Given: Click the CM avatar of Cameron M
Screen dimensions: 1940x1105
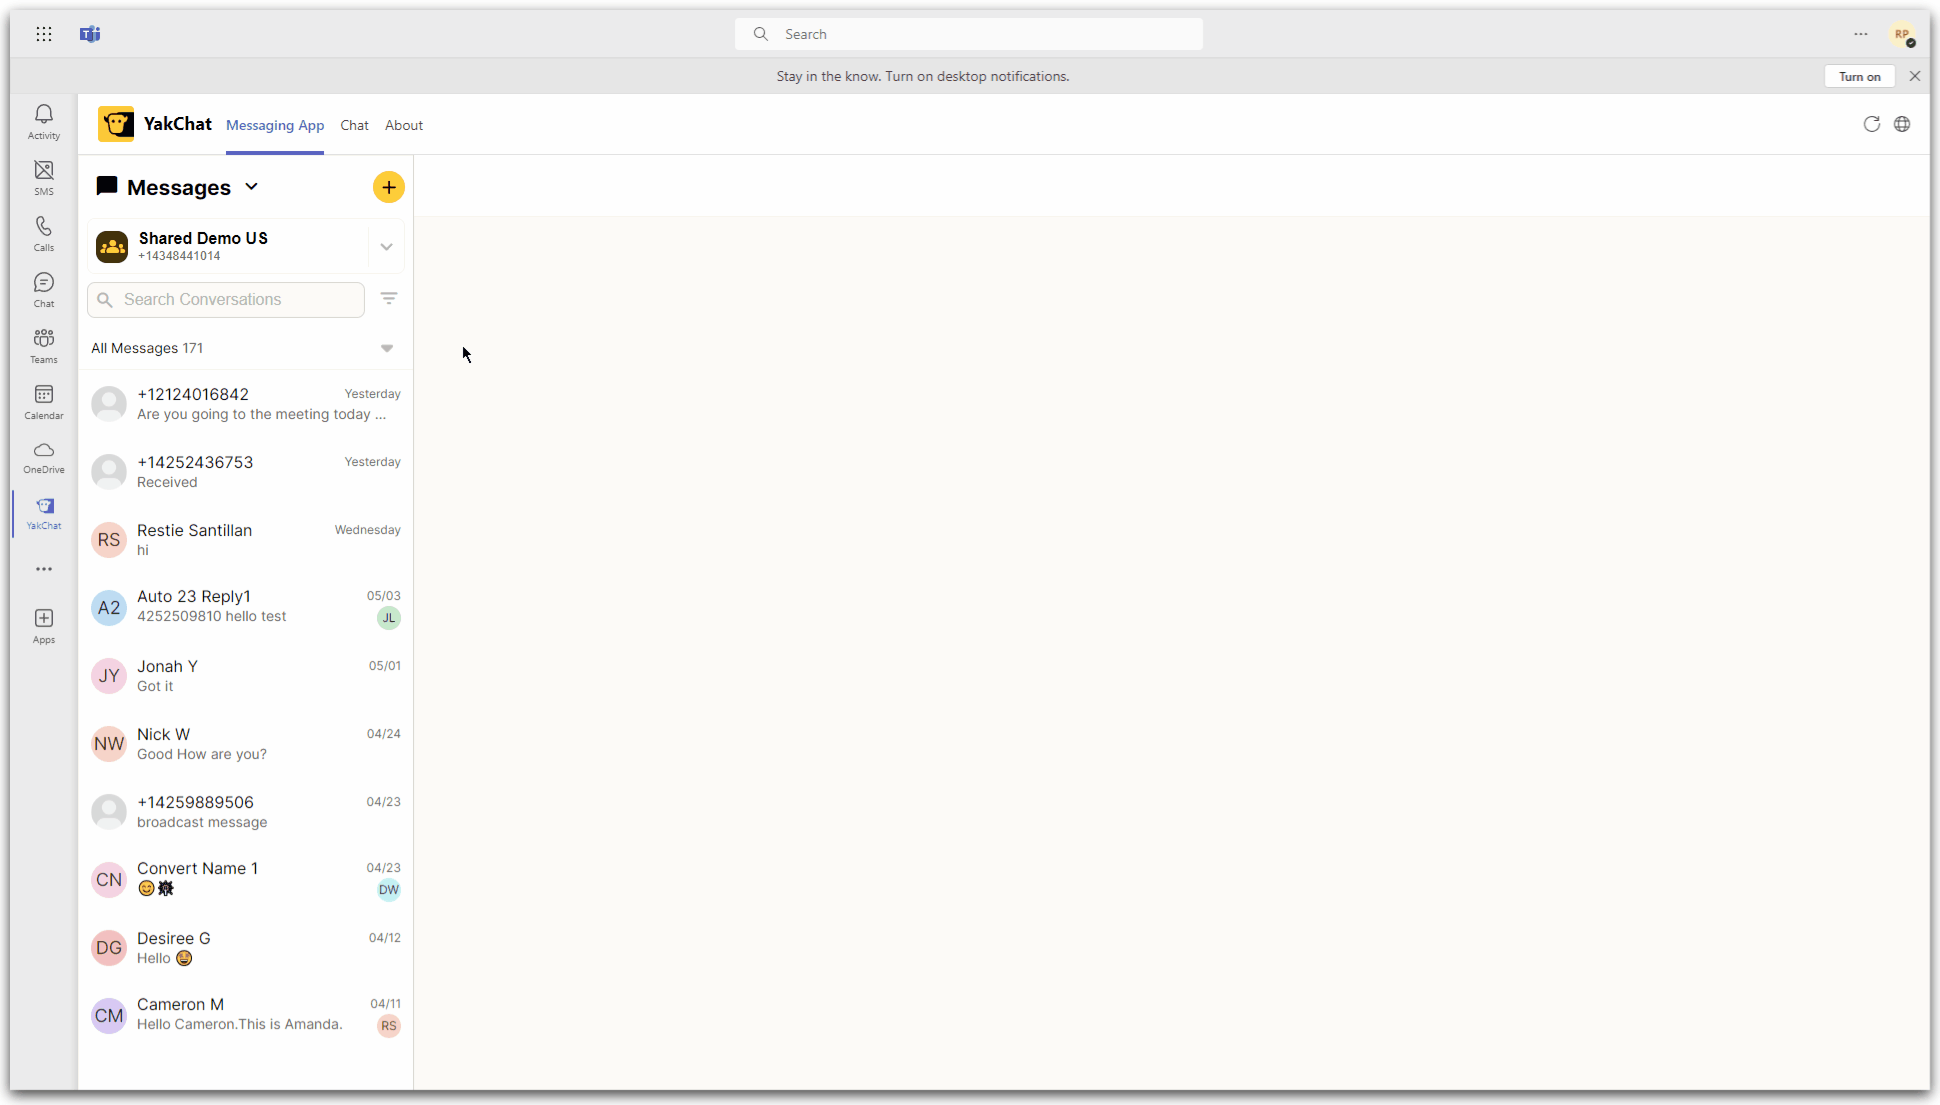Looking at the screenshot, I should pos(109,1016).
